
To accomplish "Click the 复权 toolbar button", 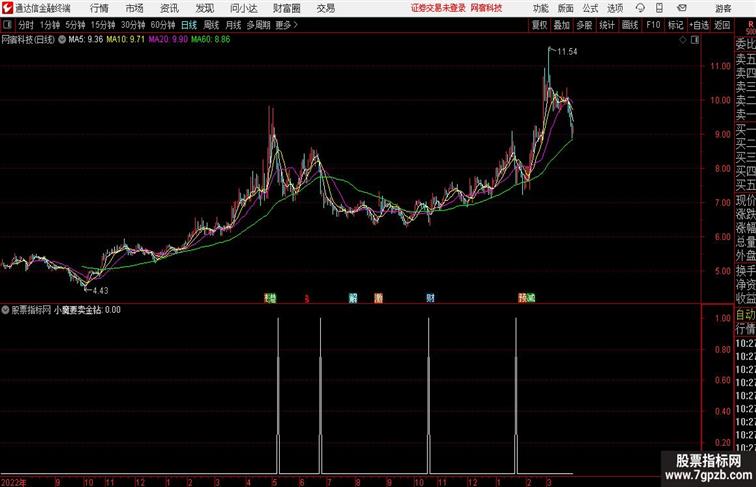I will click(x=540, y=25).
